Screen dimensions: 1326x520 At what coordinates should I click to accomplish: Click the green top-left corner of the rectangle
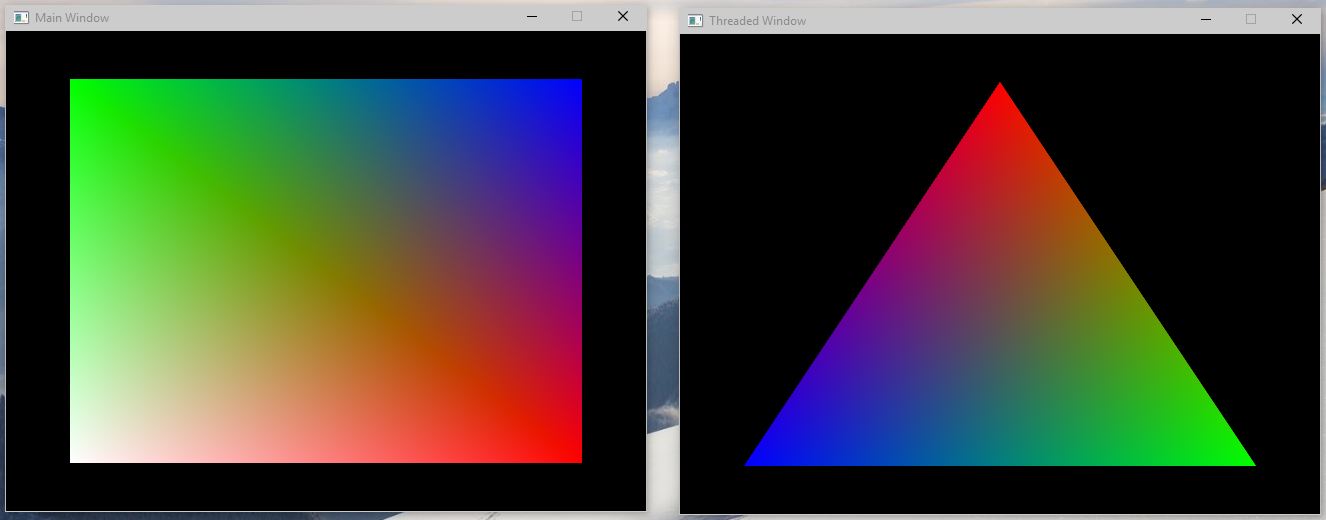click(76, 85)
